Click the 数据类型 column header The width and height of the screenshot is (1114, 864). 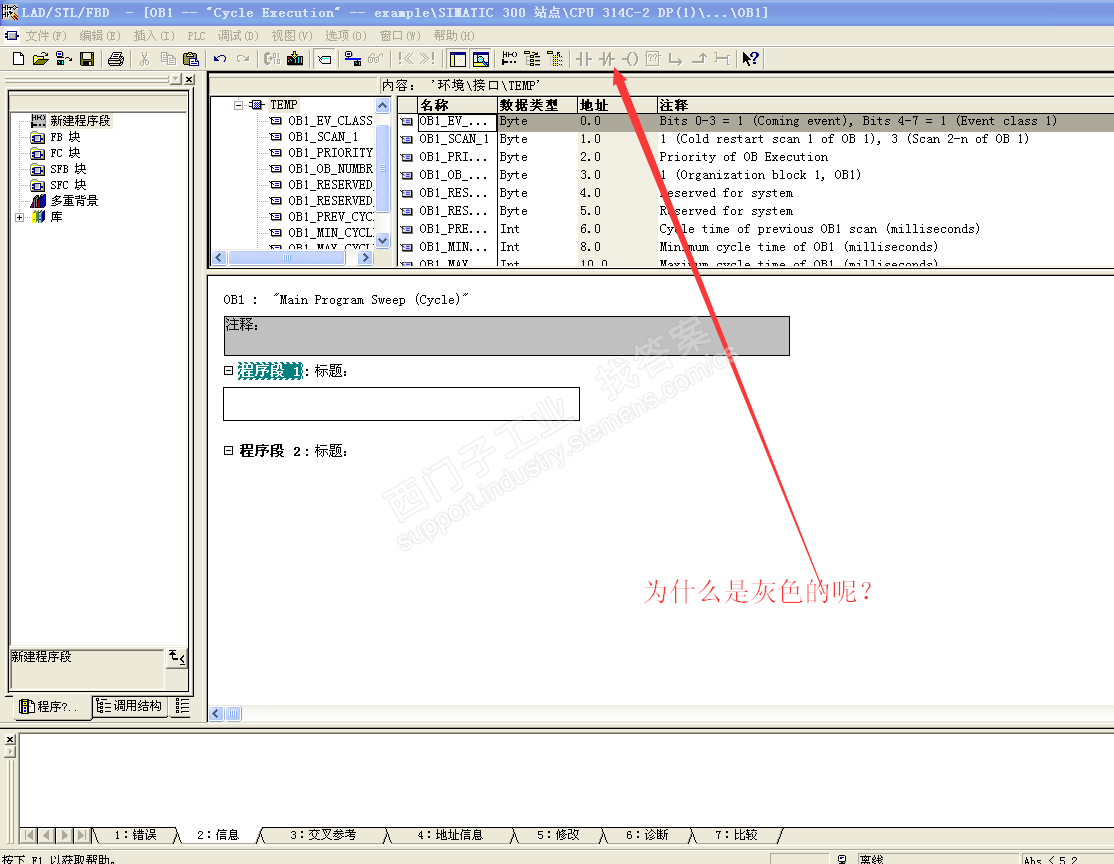point(536,105)
